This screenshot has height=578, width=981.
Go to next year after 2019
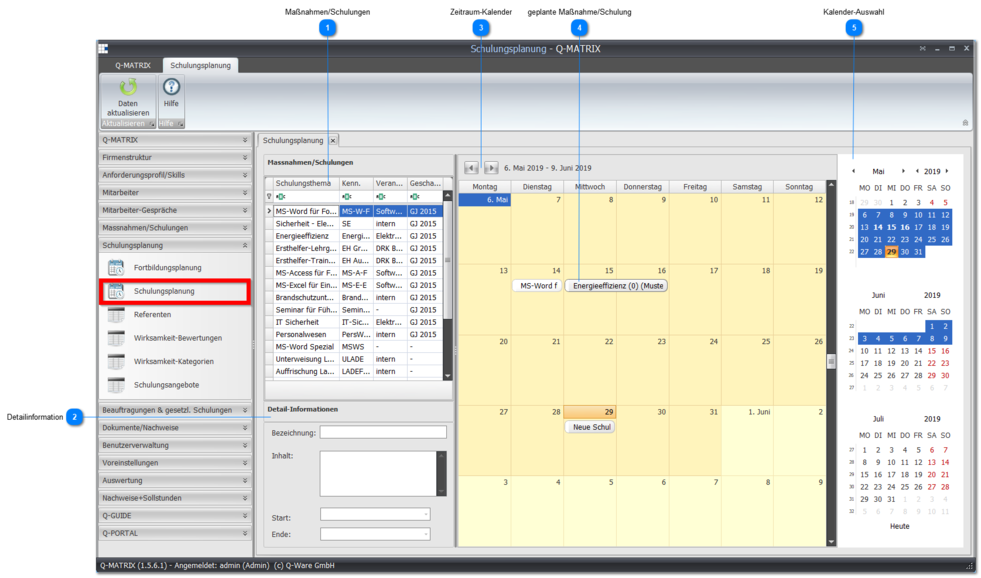(947, 171)
